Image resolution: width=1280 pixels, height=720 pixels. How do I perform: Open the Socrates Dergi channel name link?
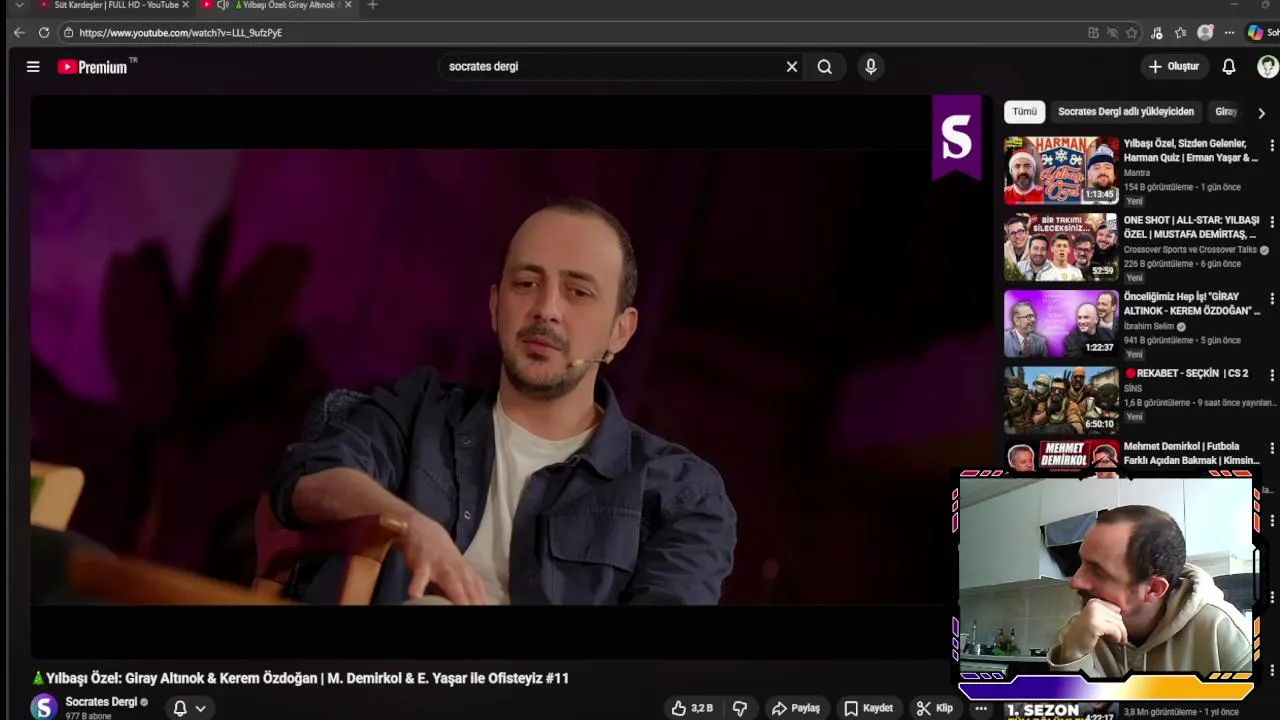[101, 702]
